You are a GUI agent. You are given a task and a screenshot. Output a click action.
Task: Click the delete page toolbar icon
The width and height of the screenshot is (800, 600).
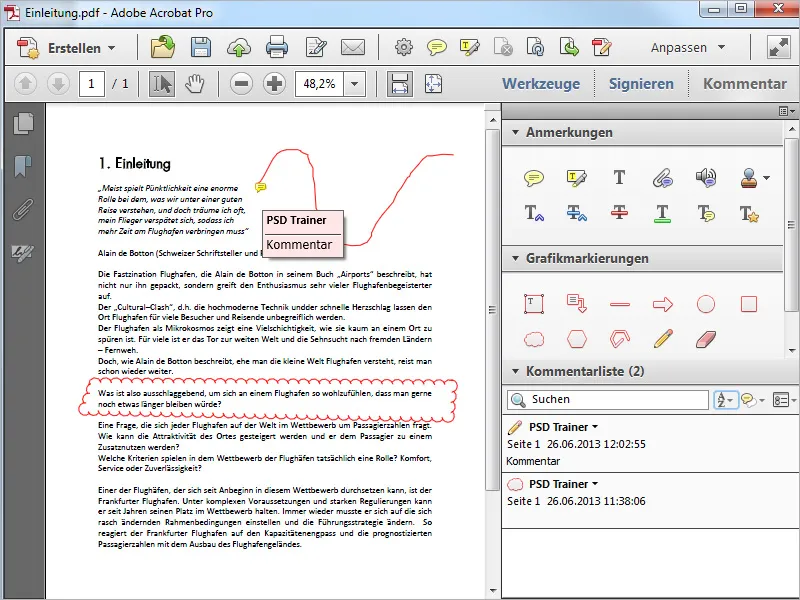(x=503, y=47)
